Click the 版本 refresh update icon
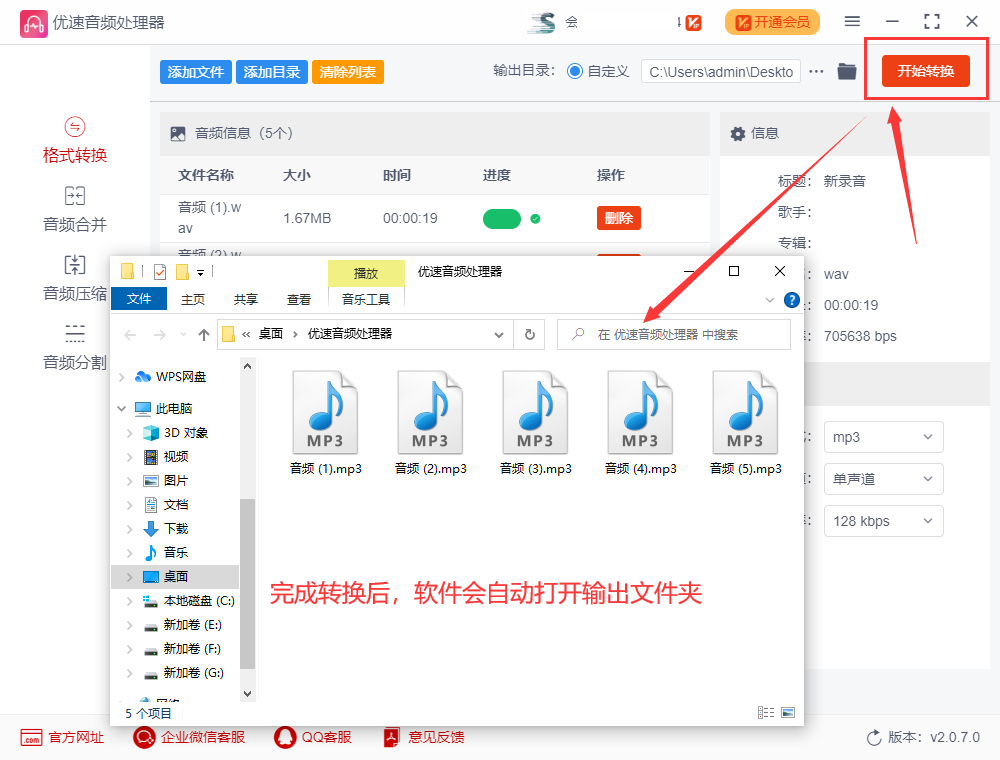Screen dimensions: 1000x760 (x=874, y=738)
